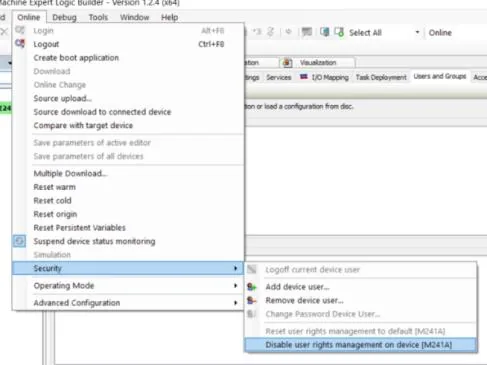Select Source download to connected device
The width and height of the screenshot is (487, 365).
pos(128,112)
